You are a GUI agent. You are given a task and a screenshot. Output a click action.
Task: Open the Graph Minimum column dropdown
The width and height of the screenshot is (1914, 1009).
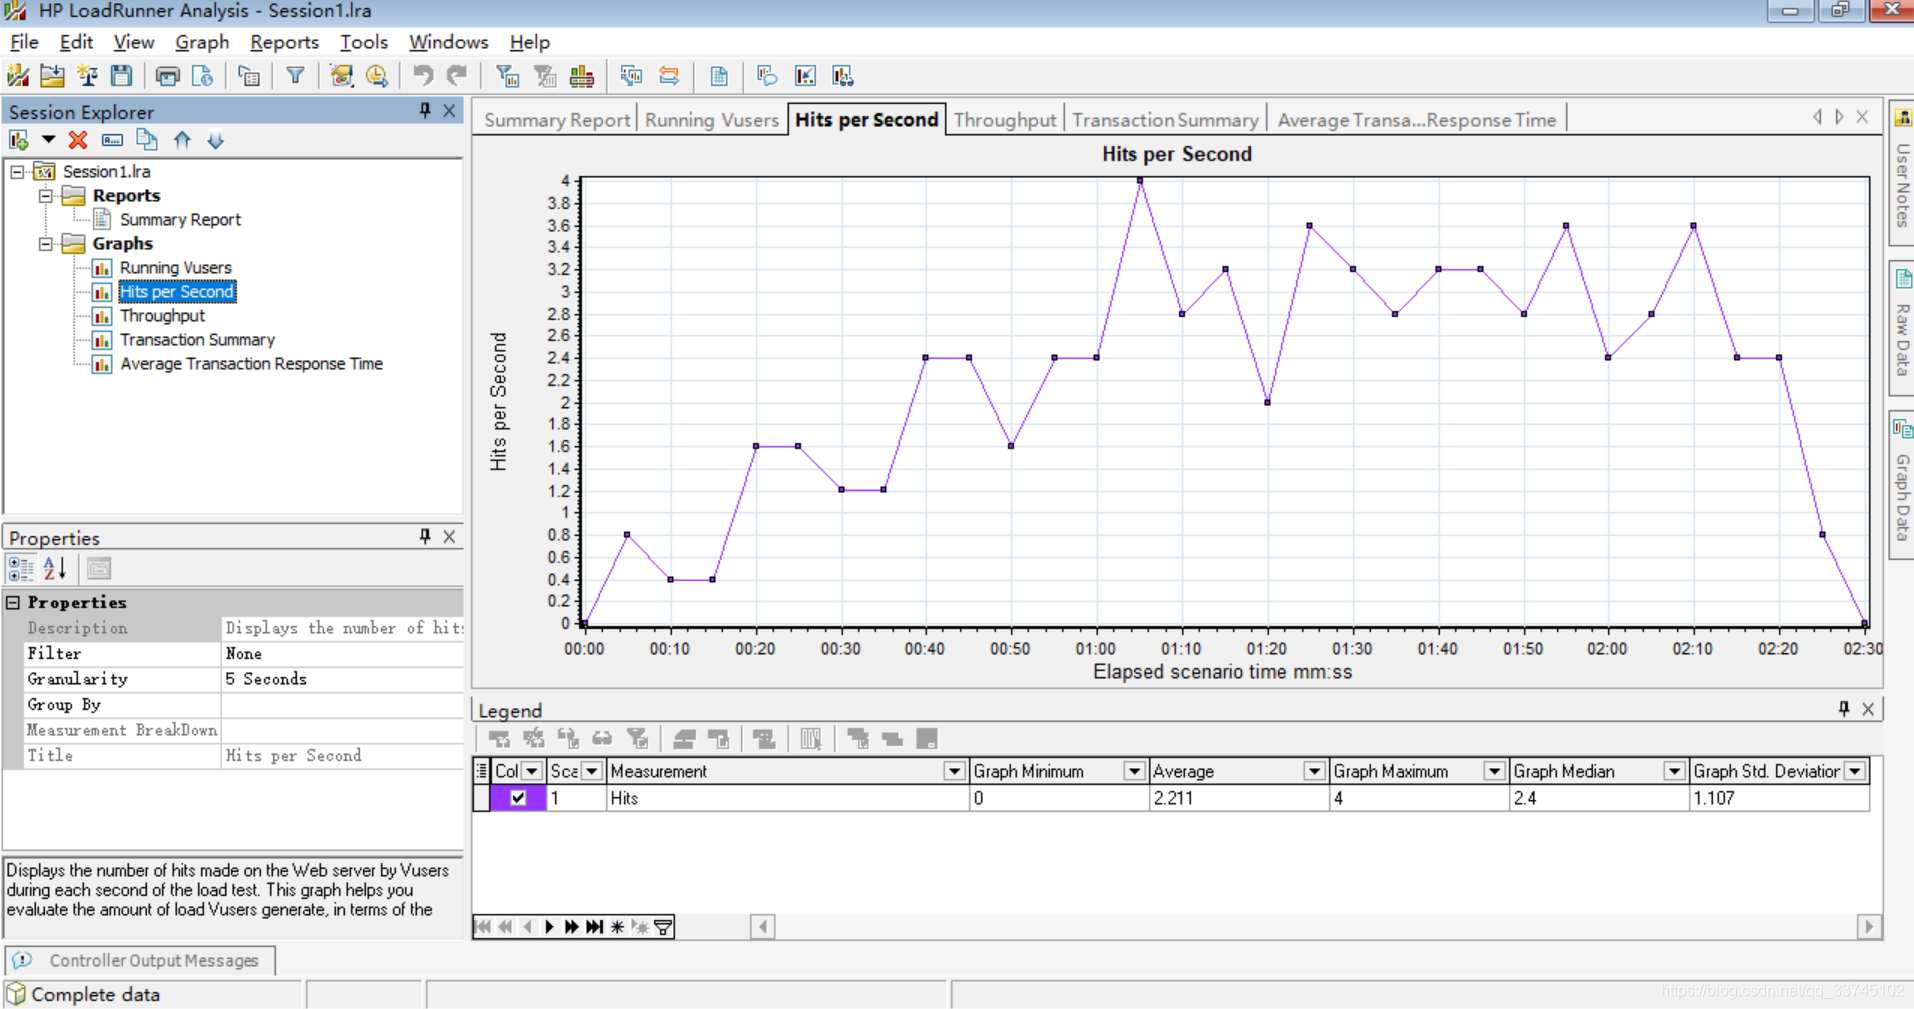(1134, 771)
